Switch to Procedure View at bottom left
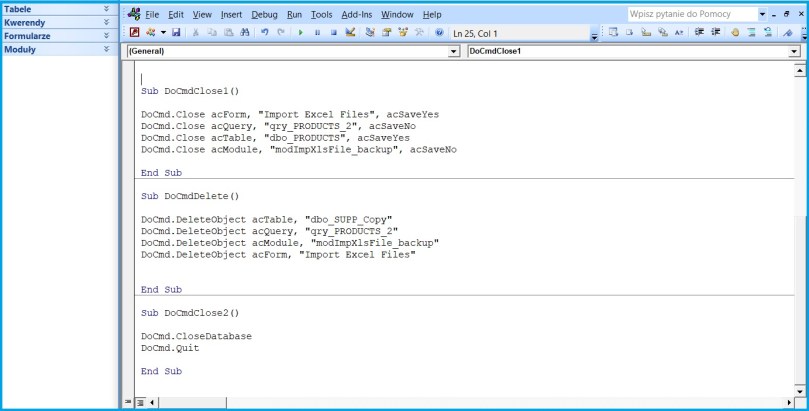 click(x=127, y=402)
